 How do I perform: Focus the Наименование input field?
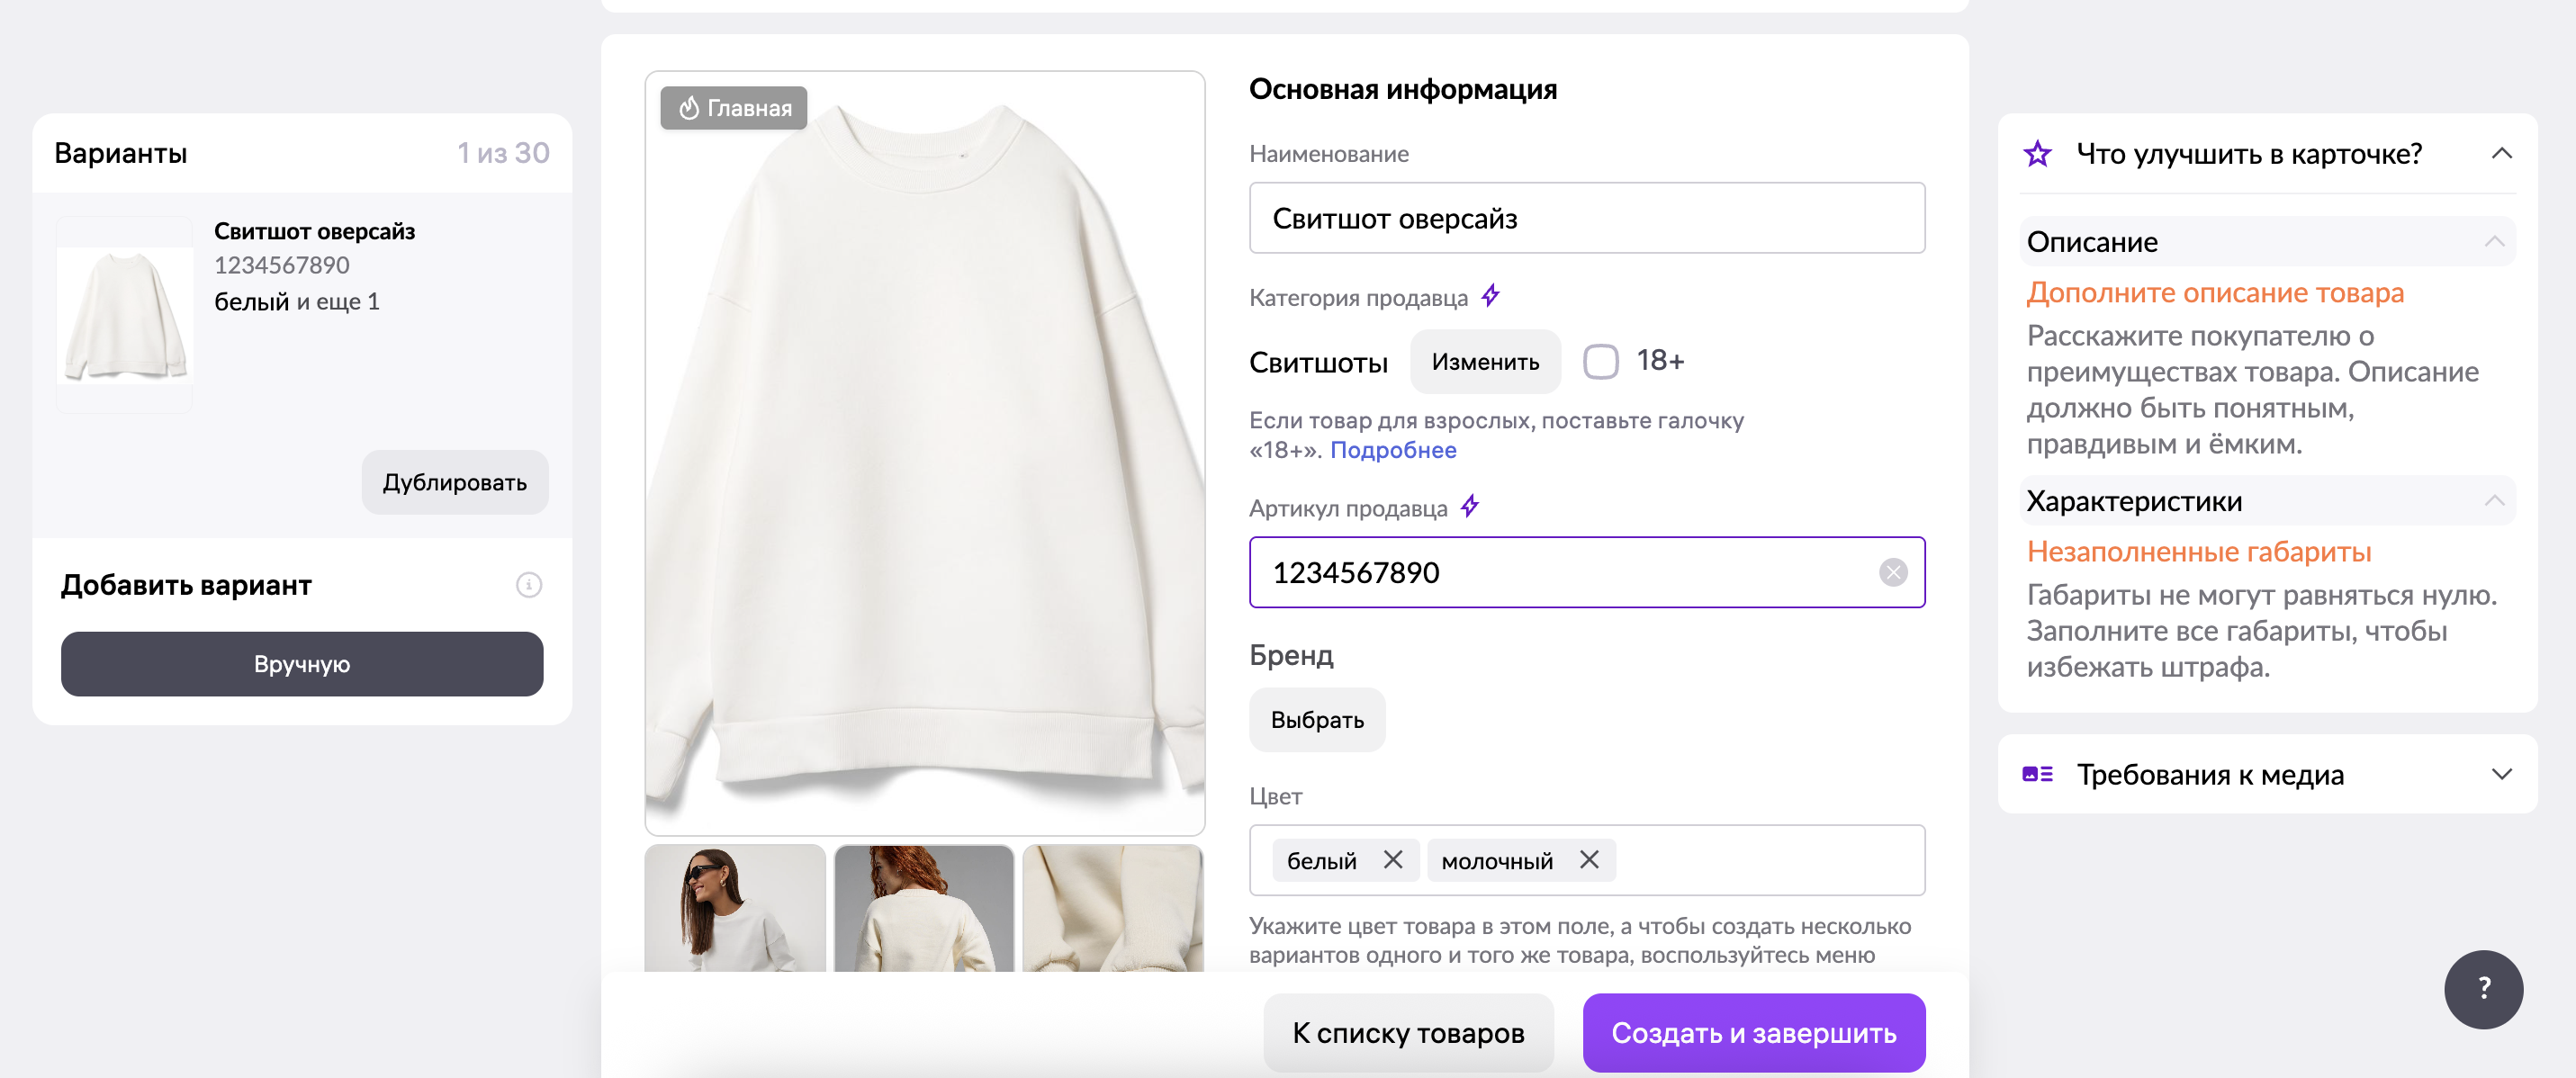pyautogui.click(x=1587, y=218)
